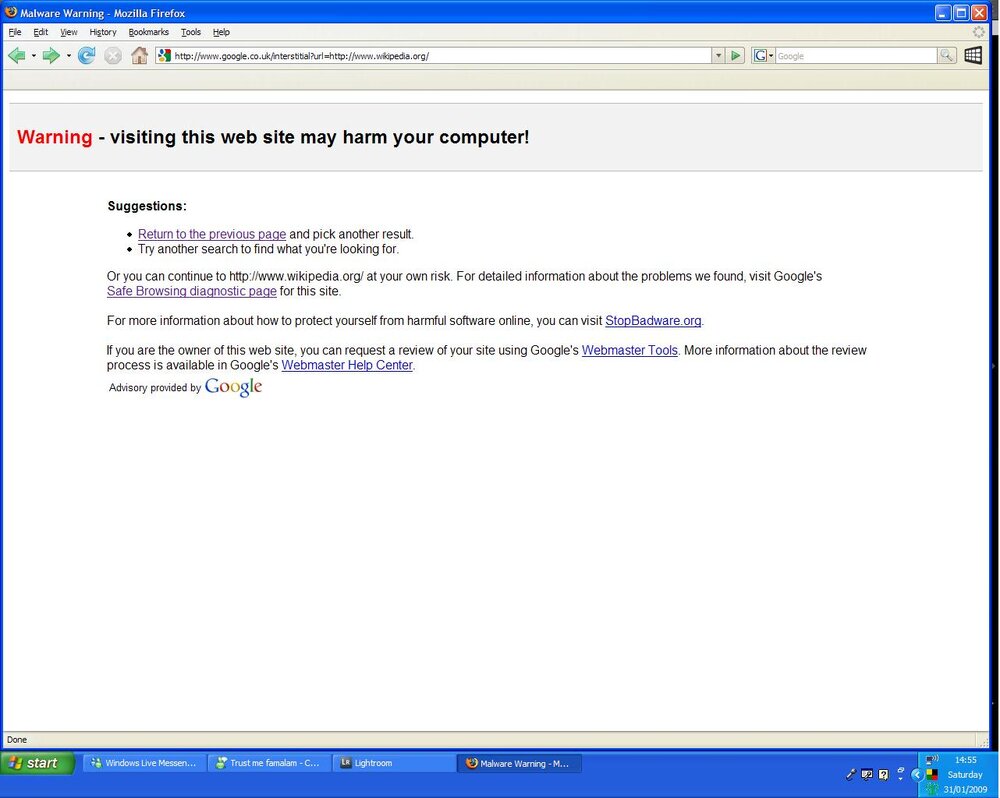Click the wireless network tray icon
1000x798 pixels.
click(x=932, y=760)
